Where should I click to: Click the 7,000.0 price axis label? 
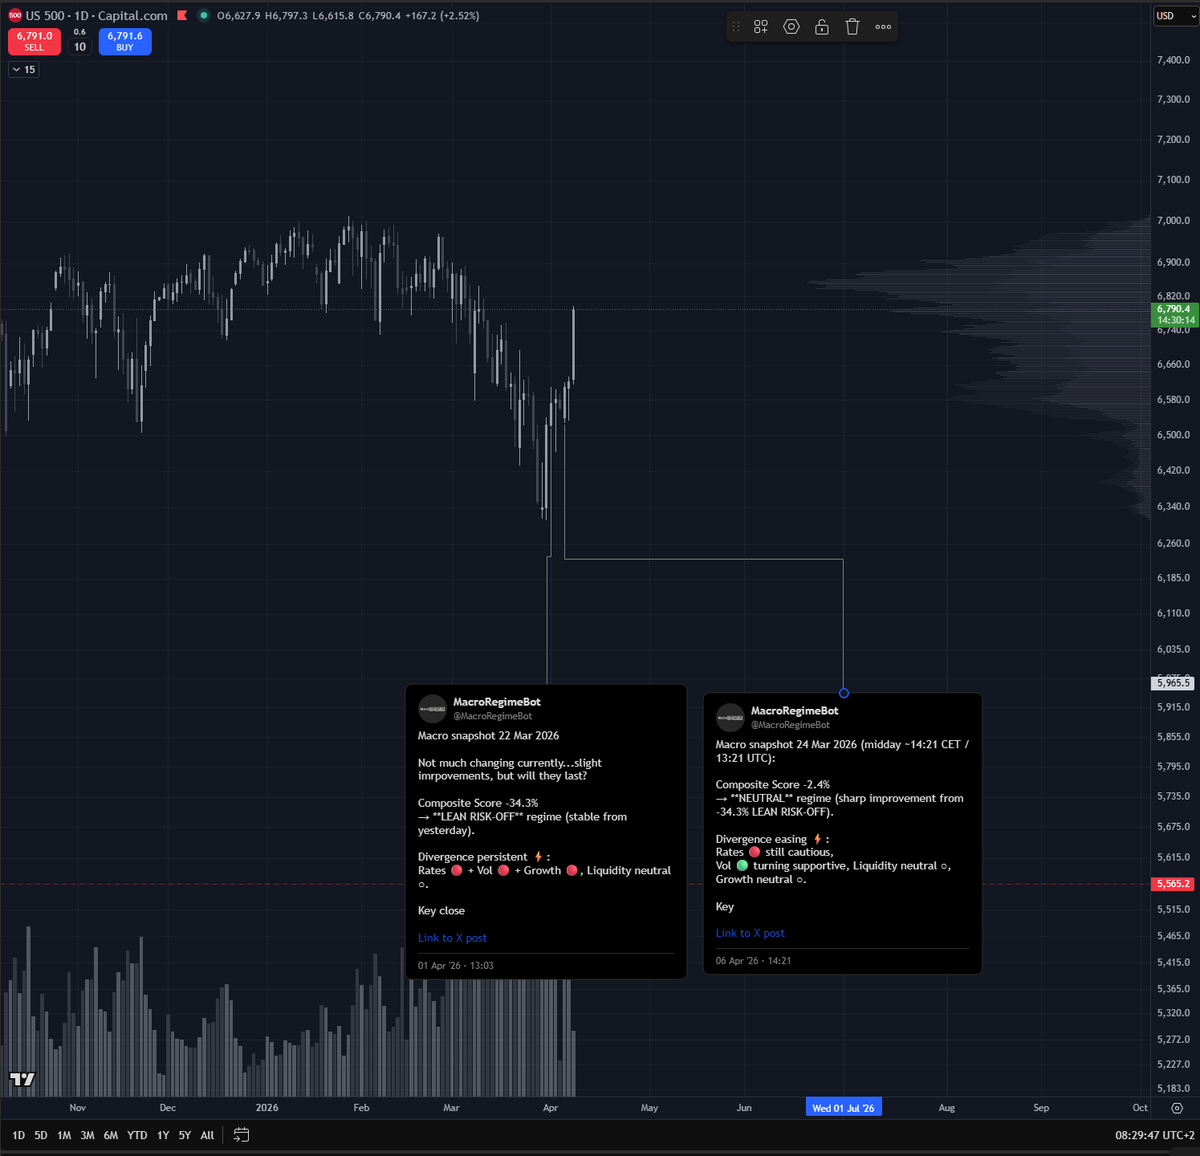(1173, 221)
